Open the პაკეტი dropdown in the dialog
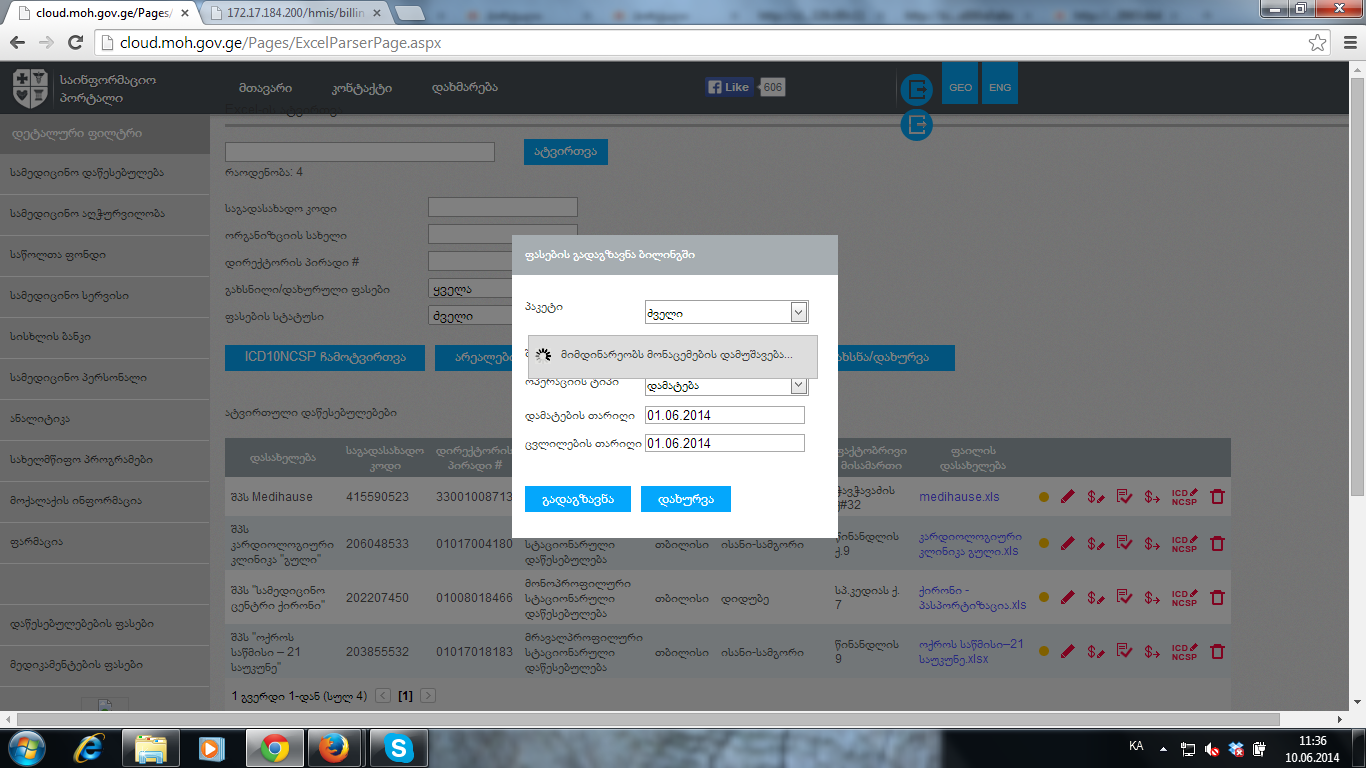 [x=798, y=313]
